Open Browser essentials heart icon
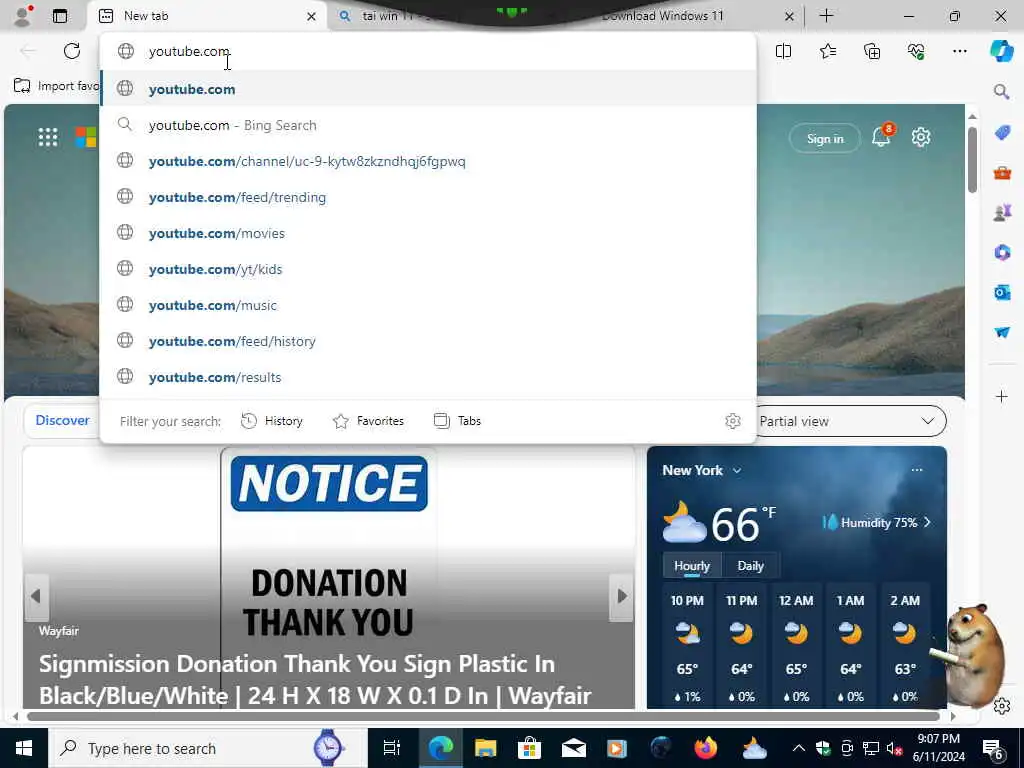 point(916,51)
